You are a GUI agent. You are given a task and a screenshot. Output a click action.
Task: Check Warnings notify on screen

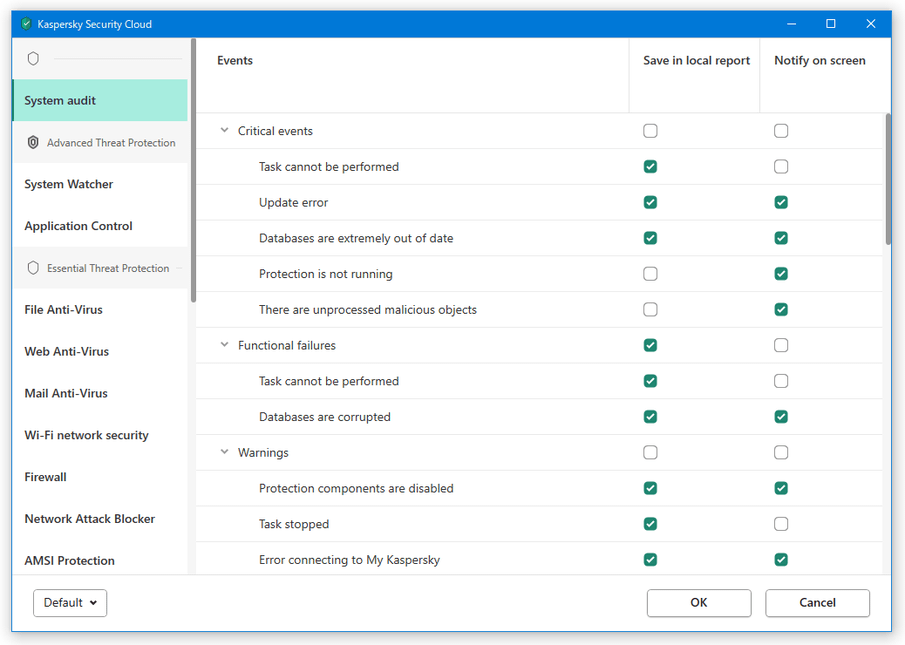coord(781,453)
